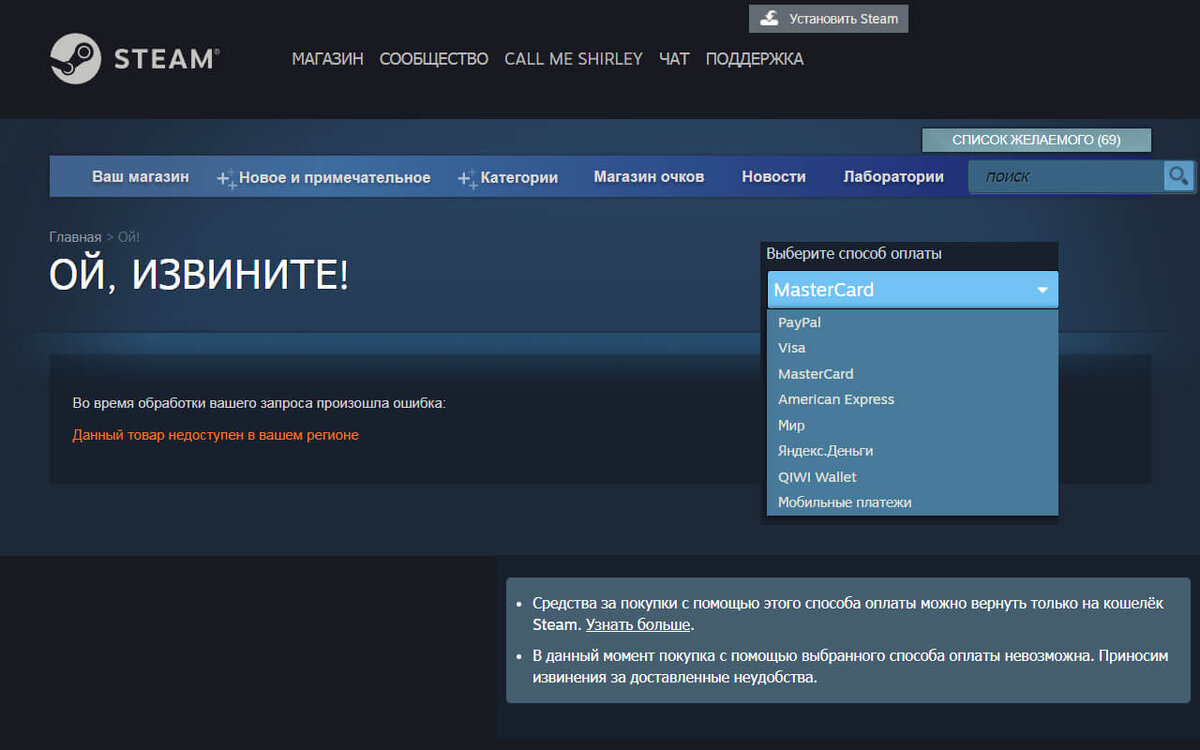Click the magnifying glass search icon
This screenshot has width=1200, height=750.
[x=1178, y=176]
